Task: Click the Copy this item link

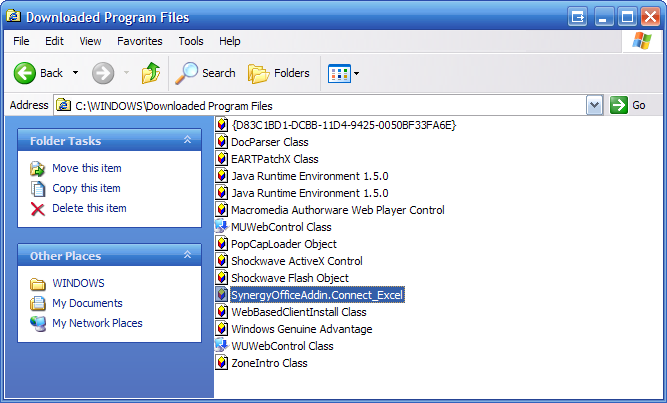Action: point(86,188)
